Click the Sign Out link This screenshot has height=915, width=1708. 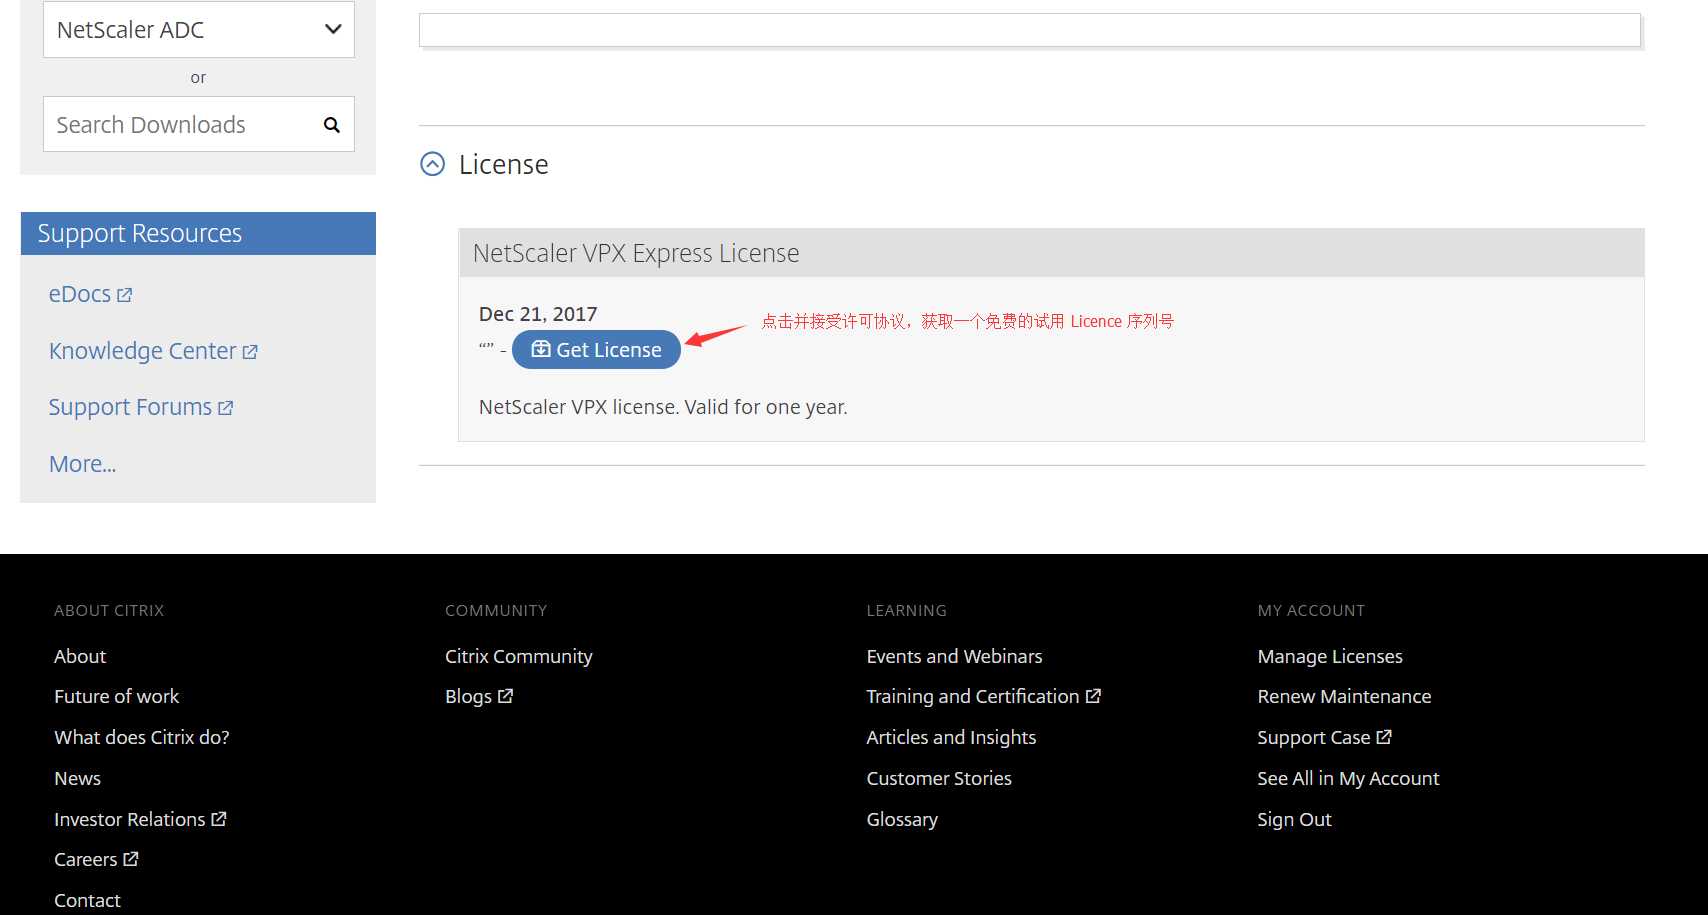(x=1295, y=819)
